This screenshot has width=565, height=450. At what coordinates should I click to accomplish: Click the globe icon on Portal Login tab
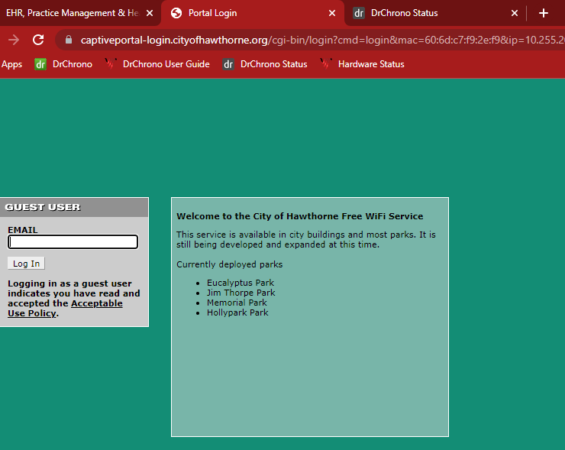(x=176, y=13)
